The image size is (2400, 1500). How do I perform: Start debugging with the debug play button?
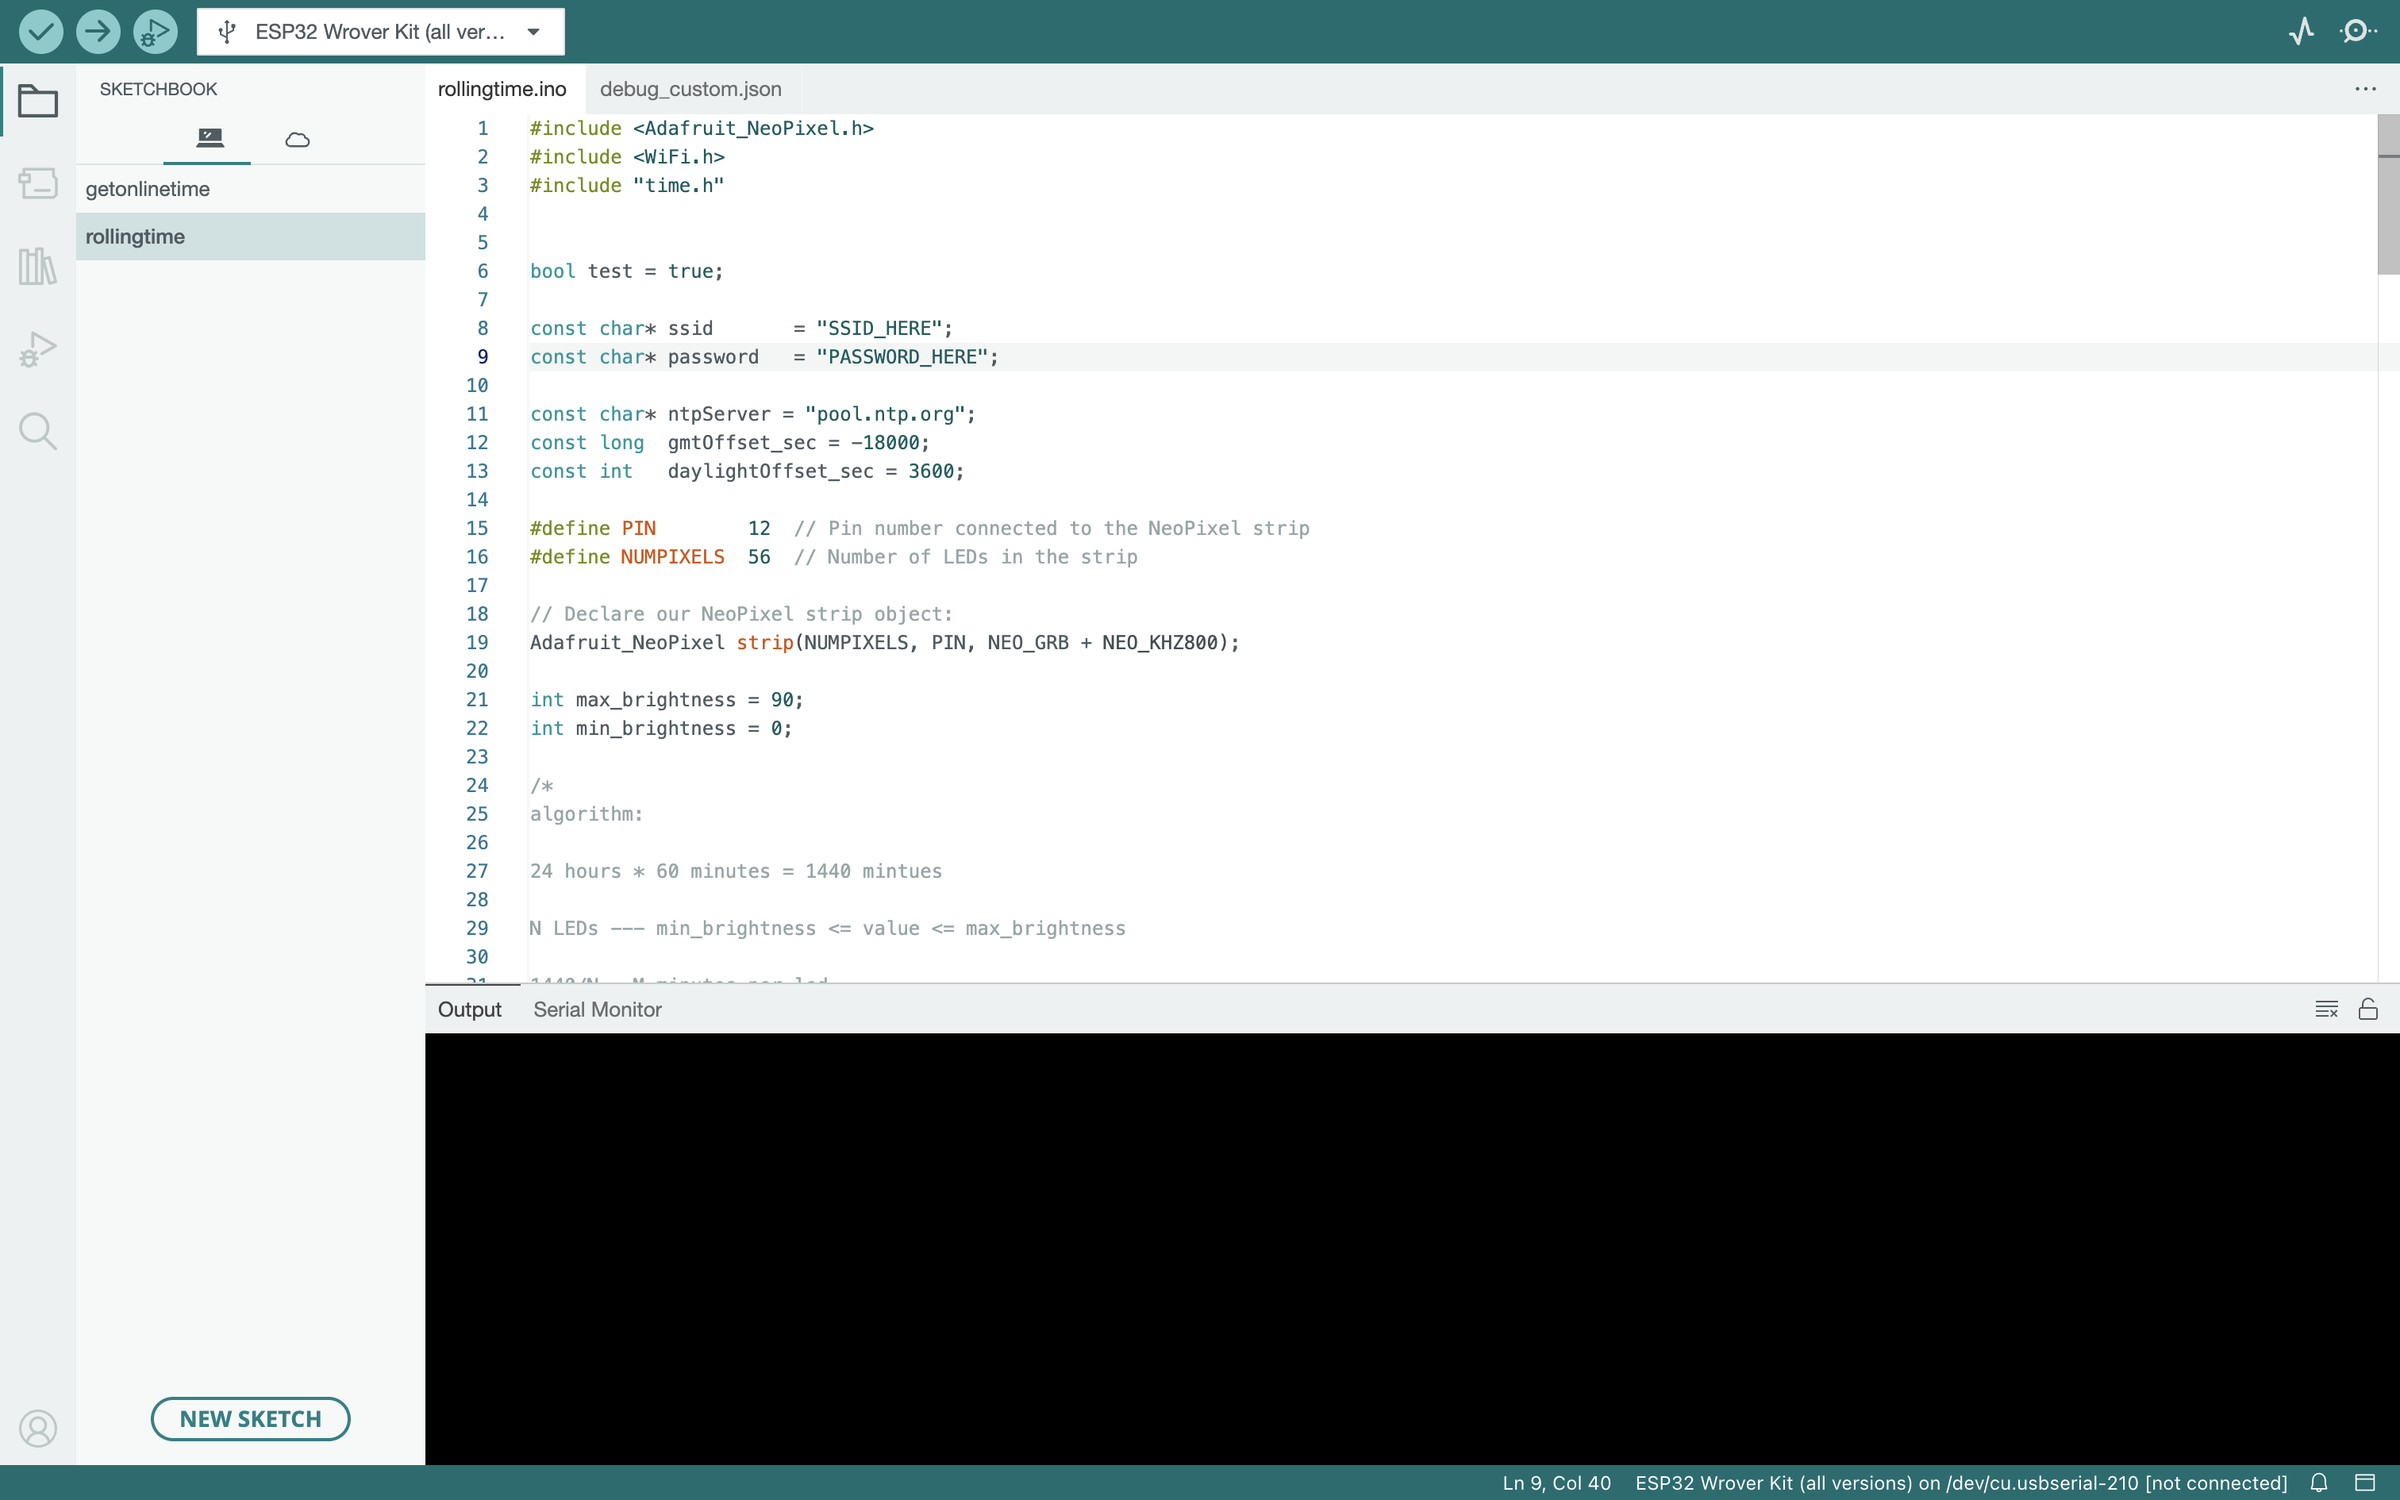155,32
